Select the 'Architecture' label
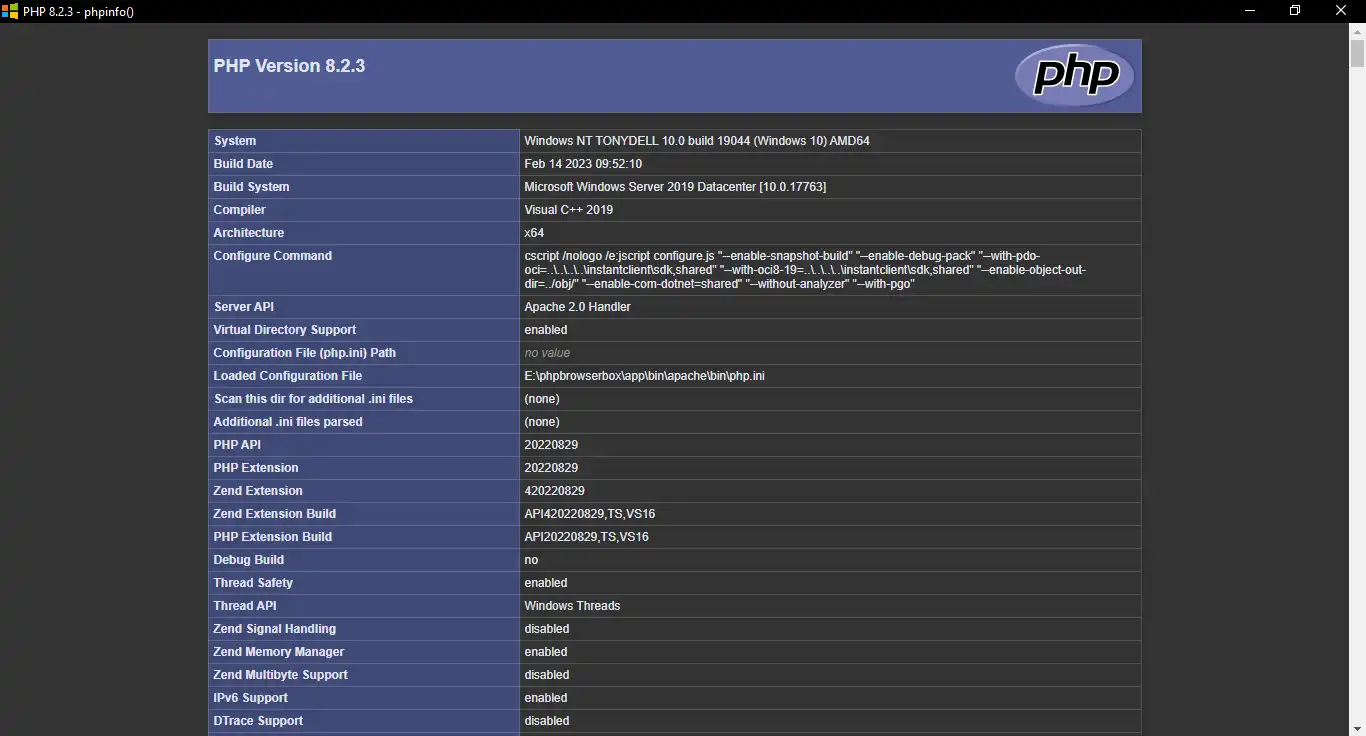 coord(248,233)
